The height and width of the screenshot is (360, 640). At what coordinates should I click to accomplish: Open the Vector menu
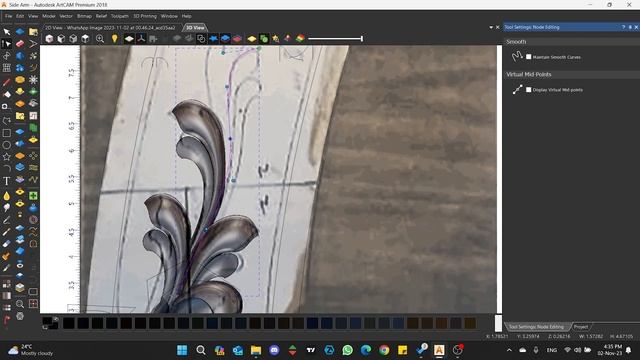66,16
